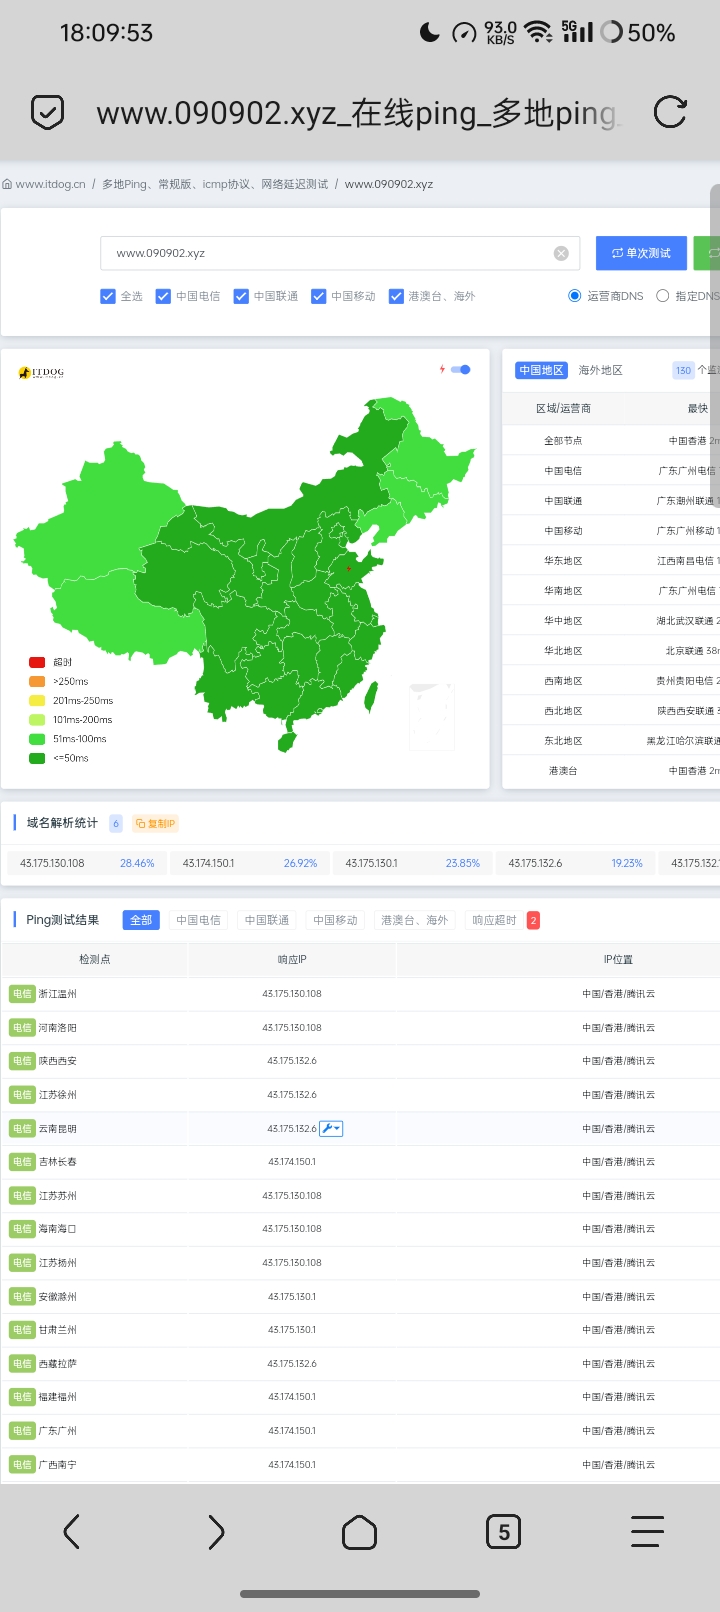The image size is (720, 1612).
Task: Tap the browser reload icon
Action: (x=670, y=112)
